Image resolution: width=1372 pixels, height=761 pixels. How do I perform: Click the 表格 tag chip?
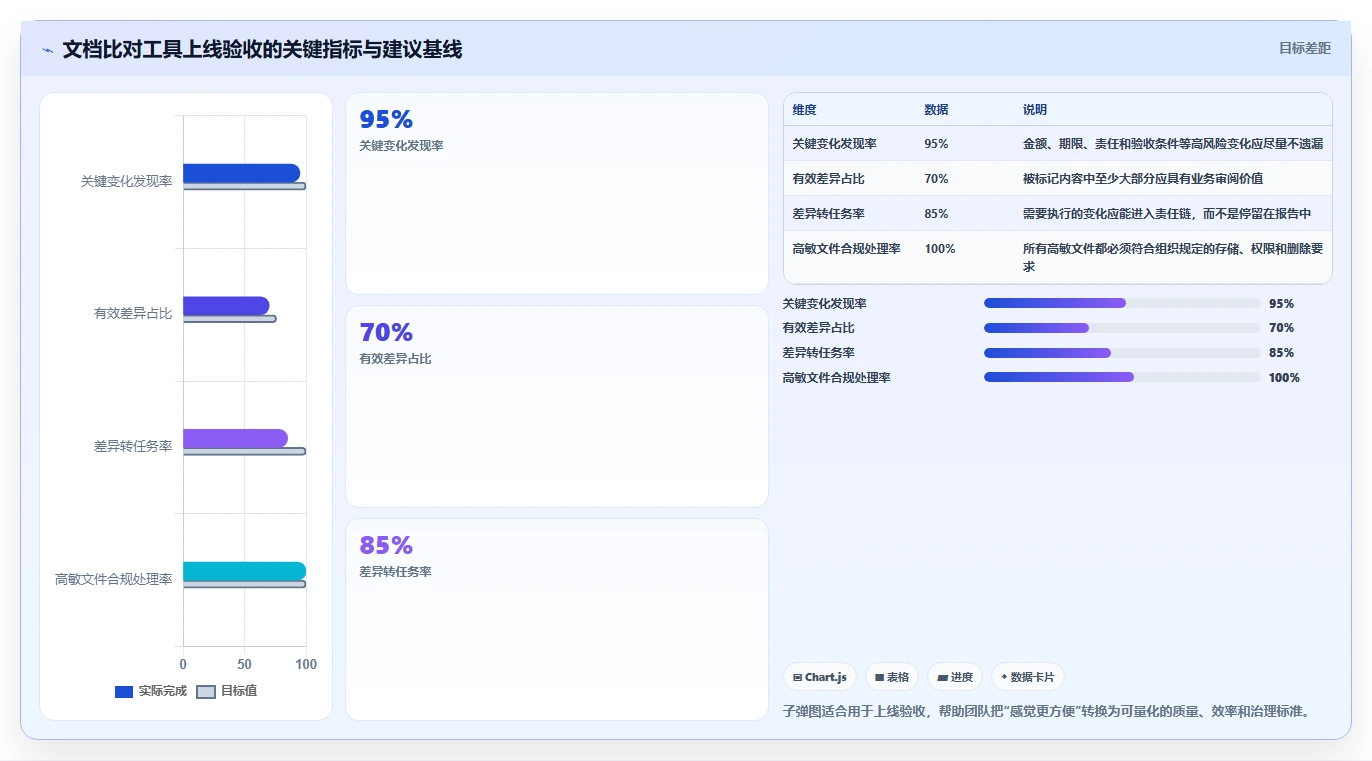coord(892,677)
